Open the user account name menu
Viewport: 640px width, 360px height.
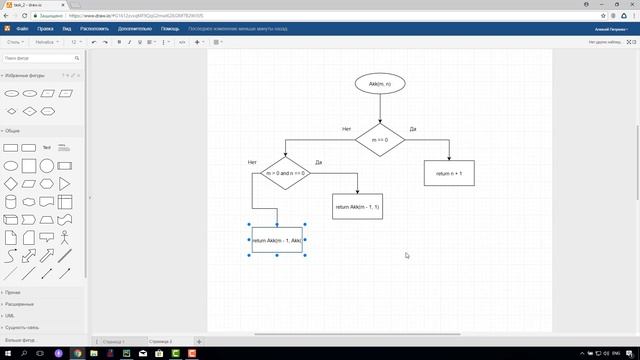[611, 29]
